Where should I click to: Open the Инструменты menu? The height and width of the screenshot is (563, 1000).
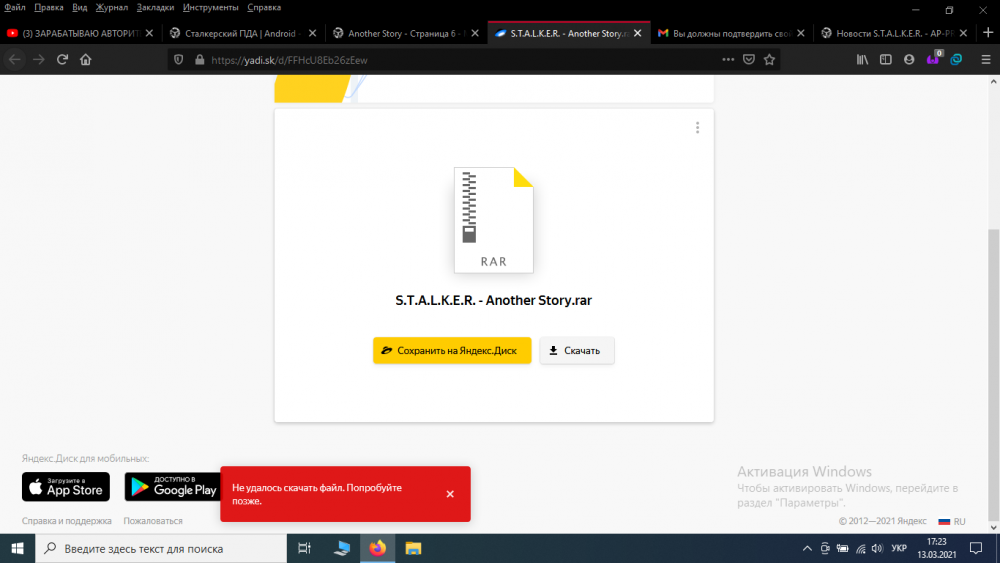coord(210,8)
